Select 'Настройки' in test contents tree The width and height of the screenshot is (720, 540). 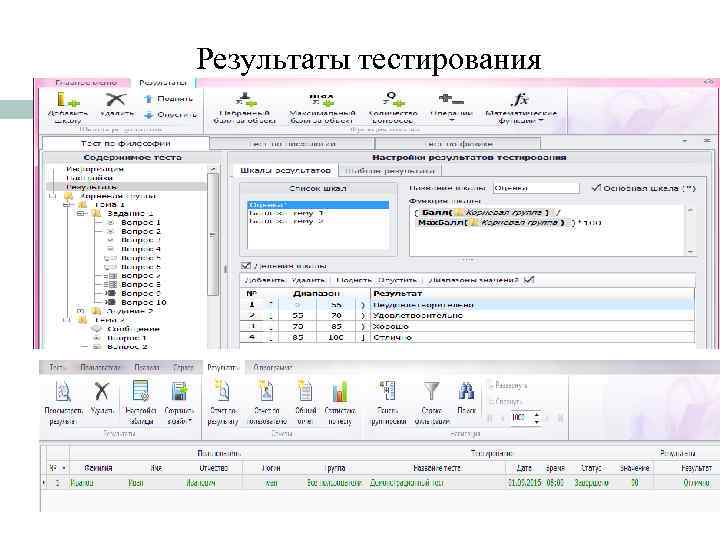click(x=90, y=178)
